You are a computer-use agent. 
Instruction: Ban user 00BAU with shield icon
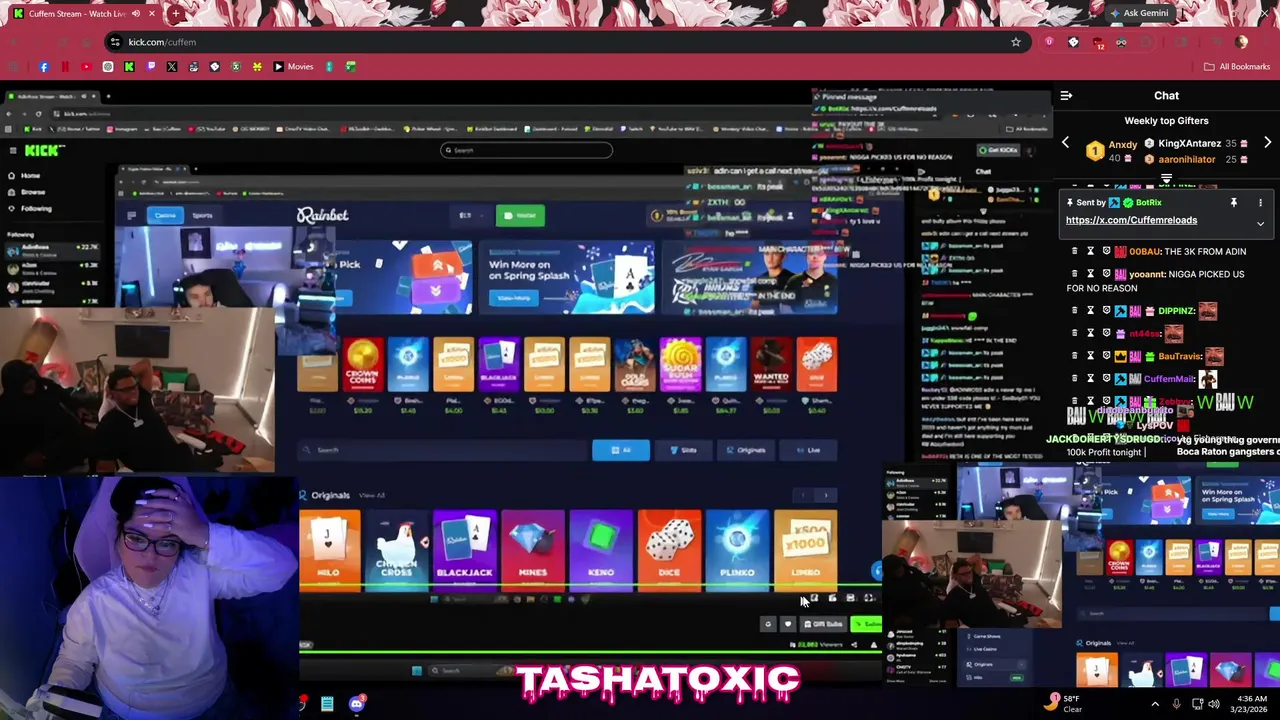(1106, 252)
